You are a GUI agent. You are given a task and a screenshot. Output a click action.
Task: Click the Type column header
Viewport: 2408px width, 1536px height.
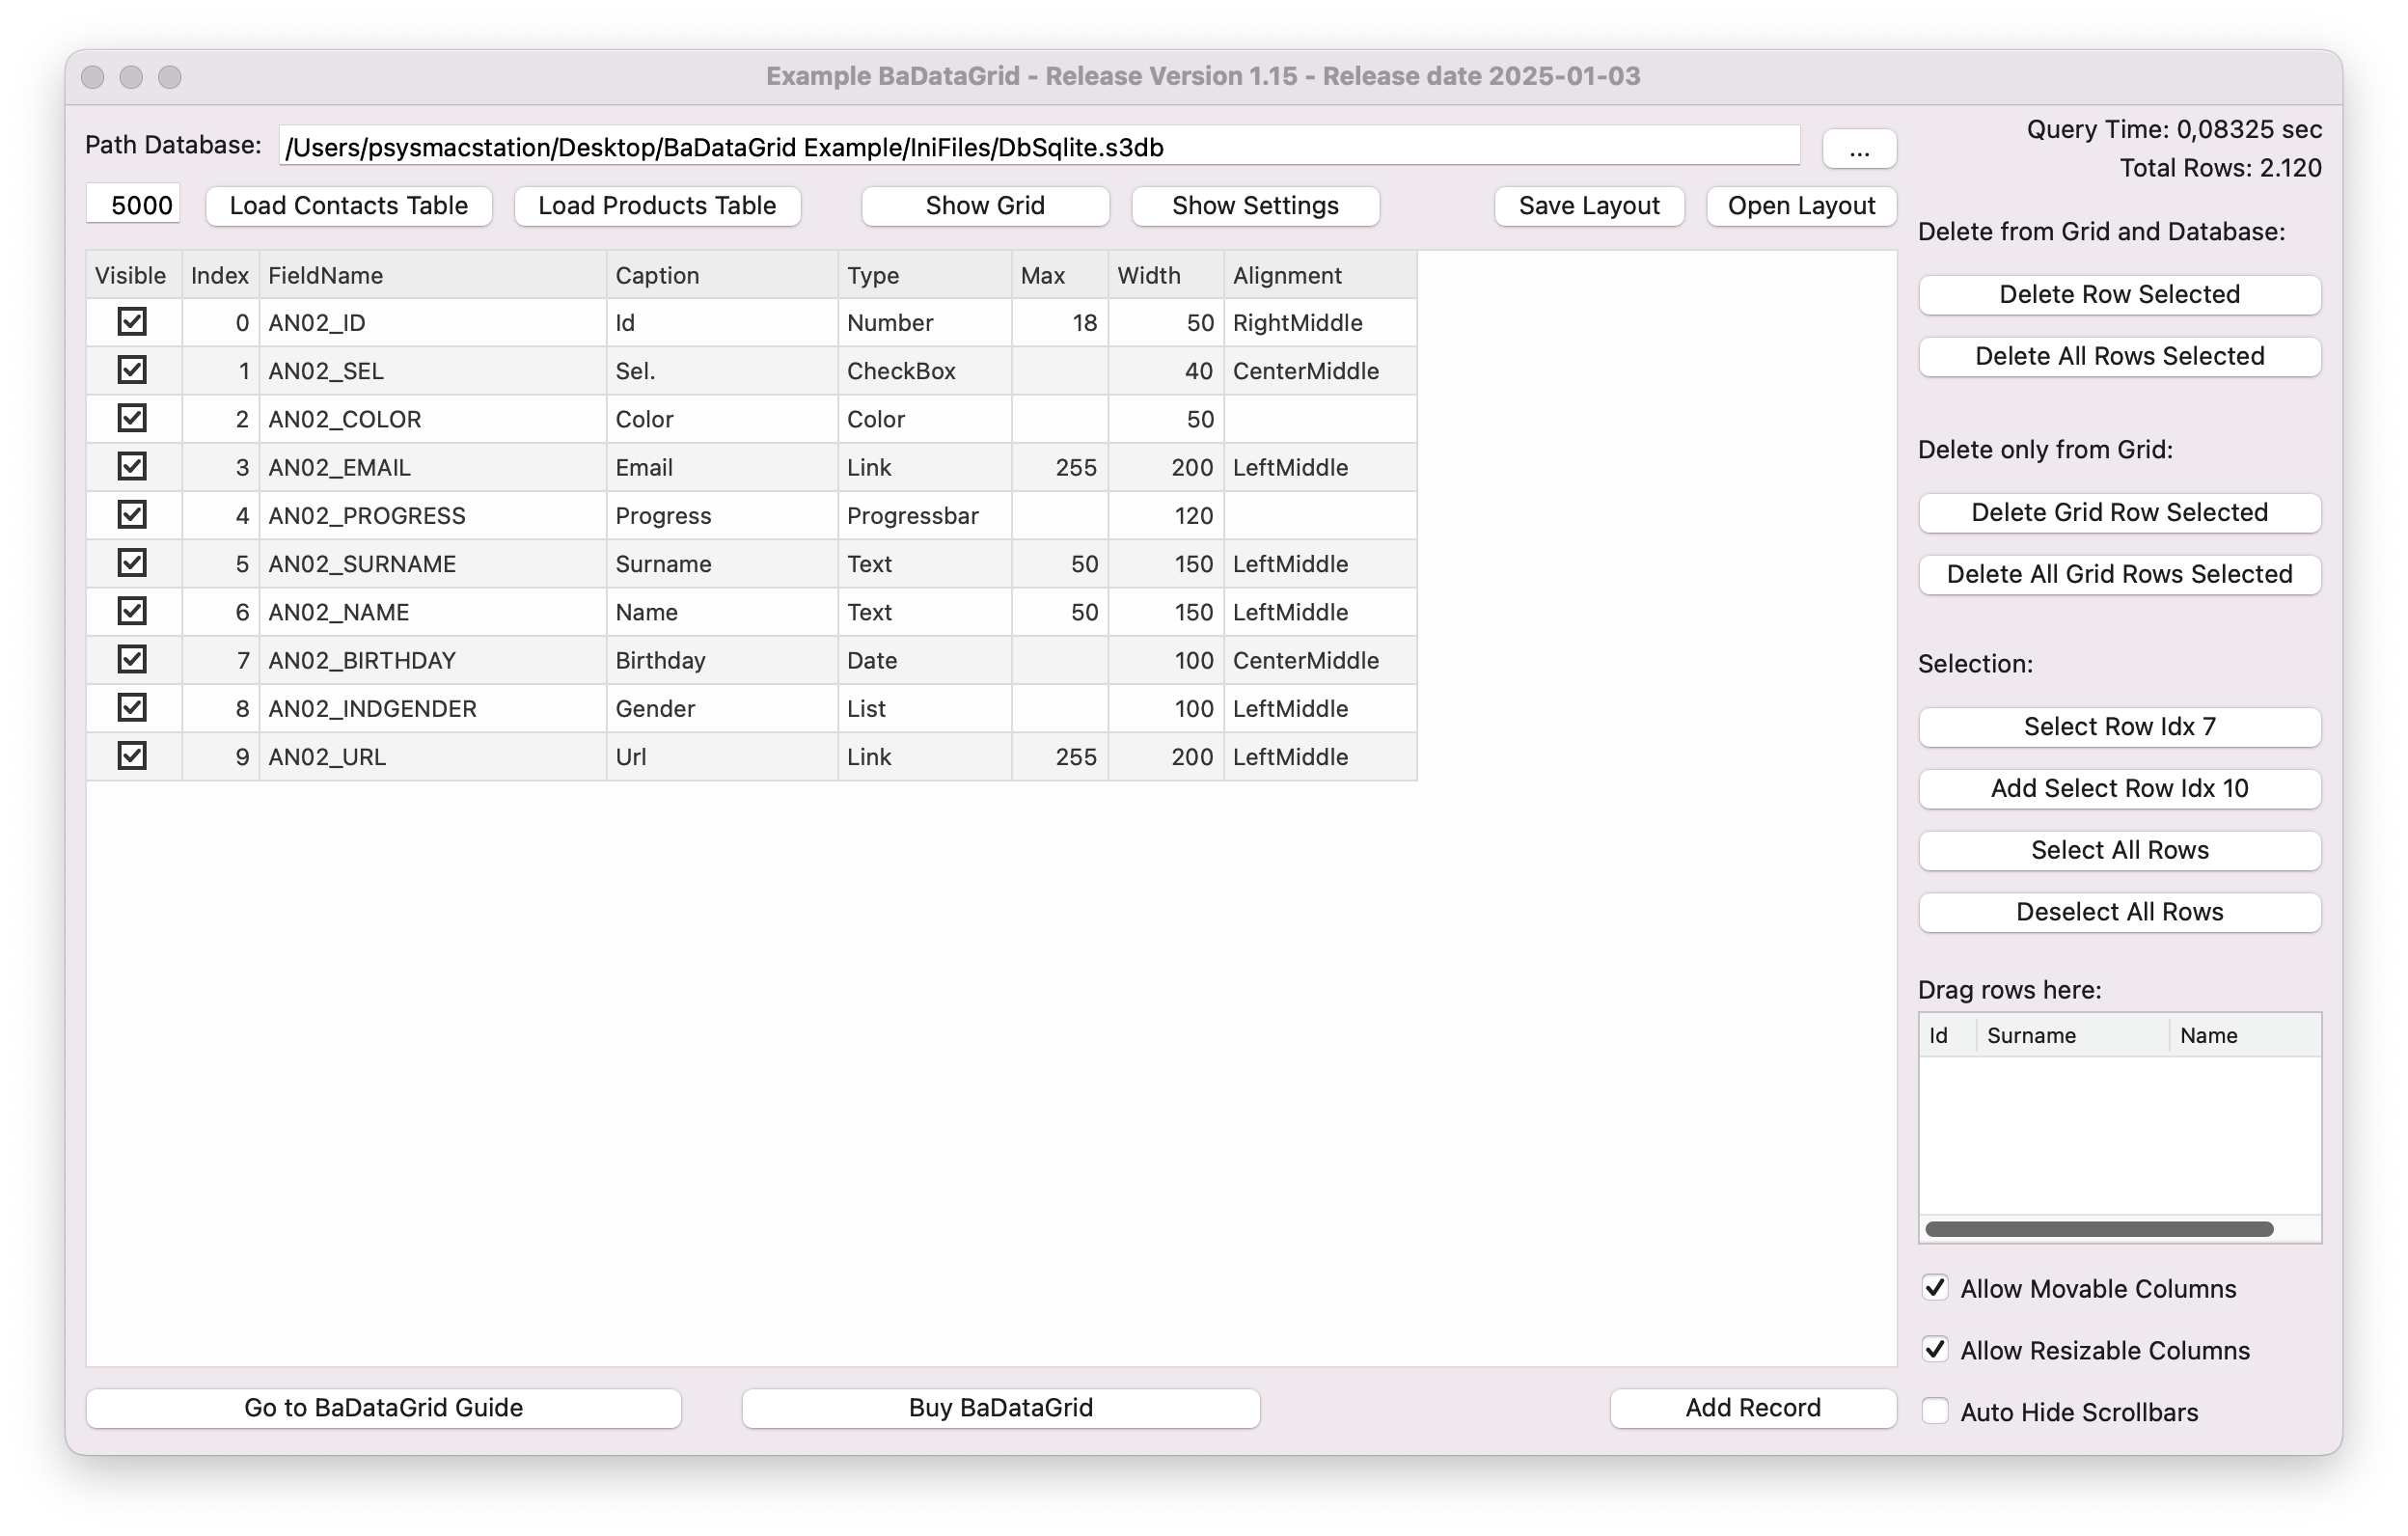[x=925, y=275]
